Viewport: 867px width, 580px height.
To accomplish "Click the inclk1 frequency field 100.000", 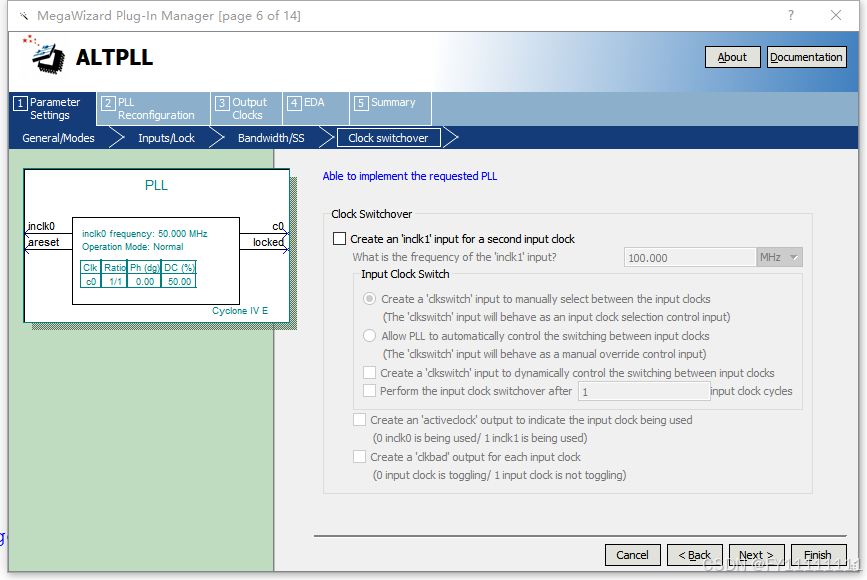I will pyautogui.click(x=690, y=258).
